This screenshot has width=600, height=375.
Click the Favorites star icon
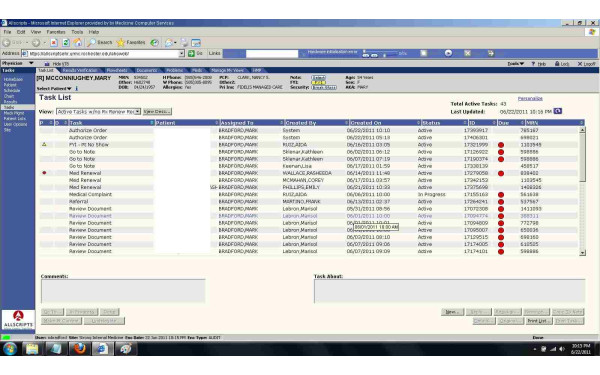[x=121, y=42]
